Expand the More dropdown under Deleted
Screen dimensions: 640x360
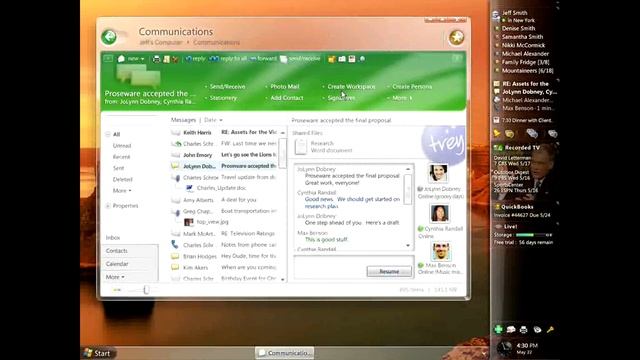coord(122,191)
